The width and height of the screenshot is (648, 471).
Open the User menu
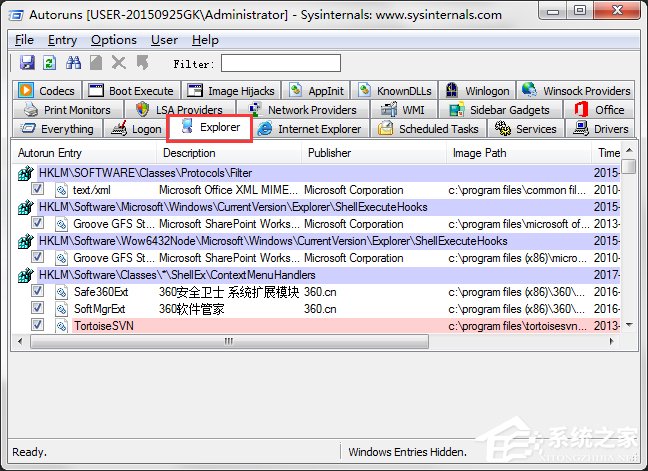(x=164, y=40)
